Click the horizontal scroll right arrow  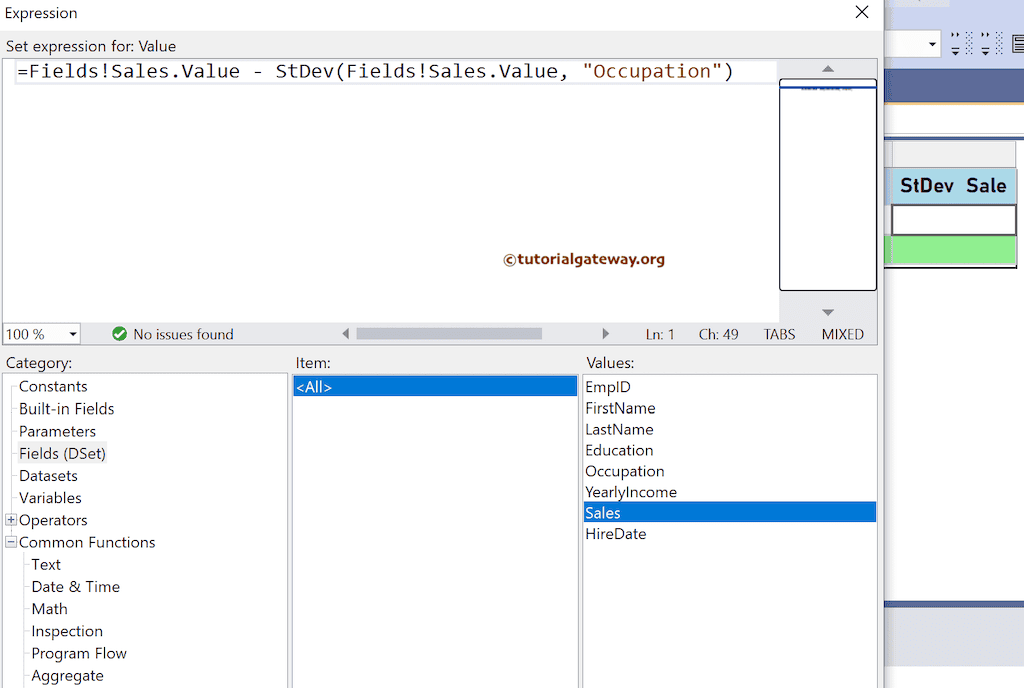click(x=605, y=334)
